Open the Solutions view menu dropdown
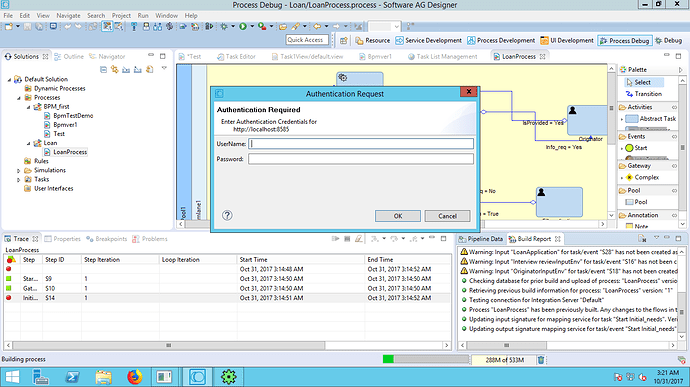This screenshot has width=690, height=387. tap(164, 69)
